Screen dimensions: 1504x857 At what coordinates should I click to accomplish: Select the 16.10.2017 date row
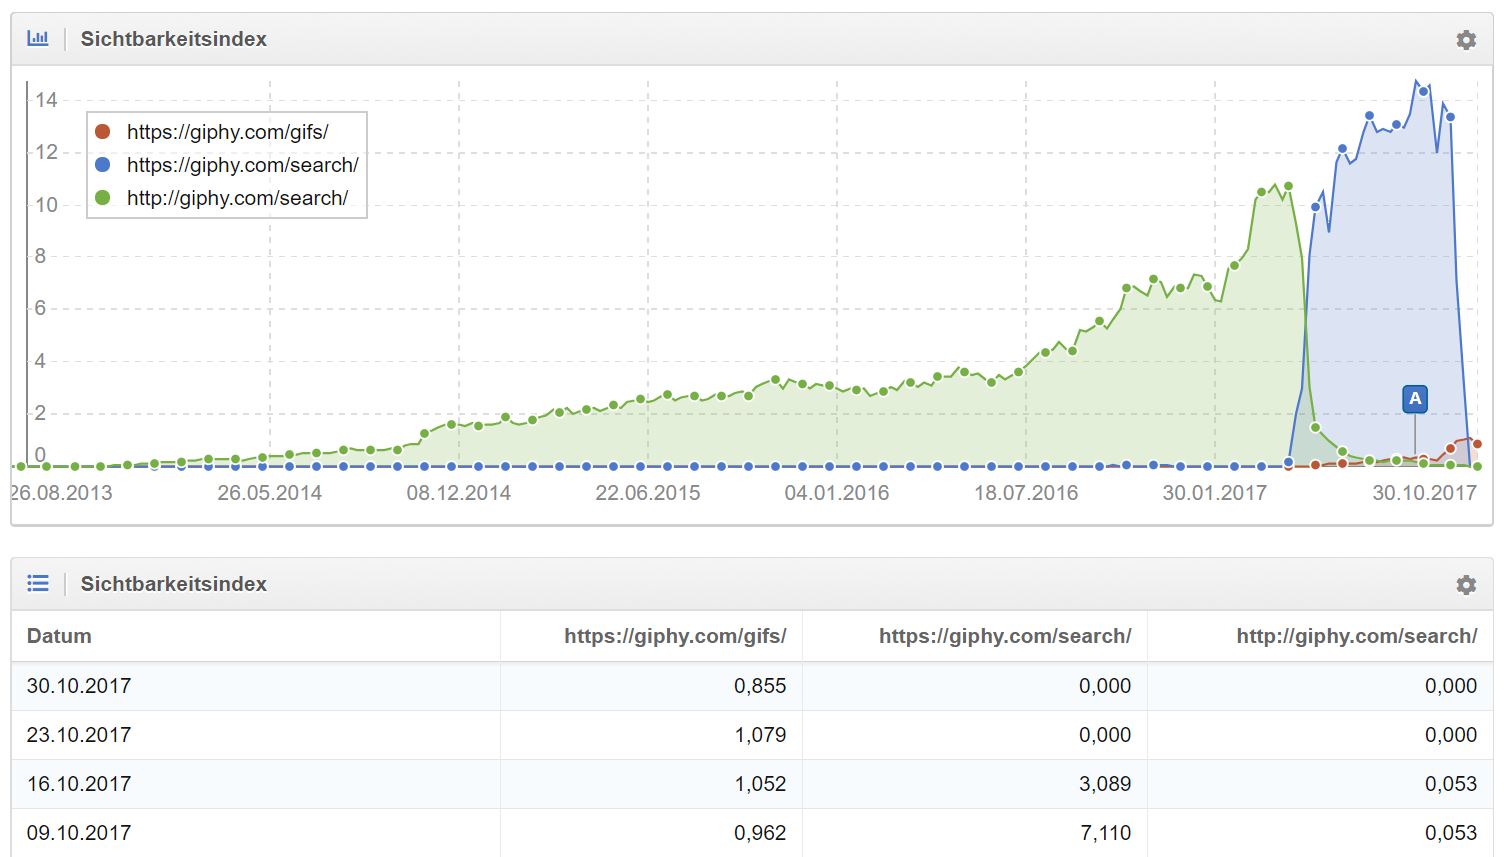click(x=79, y=784)
